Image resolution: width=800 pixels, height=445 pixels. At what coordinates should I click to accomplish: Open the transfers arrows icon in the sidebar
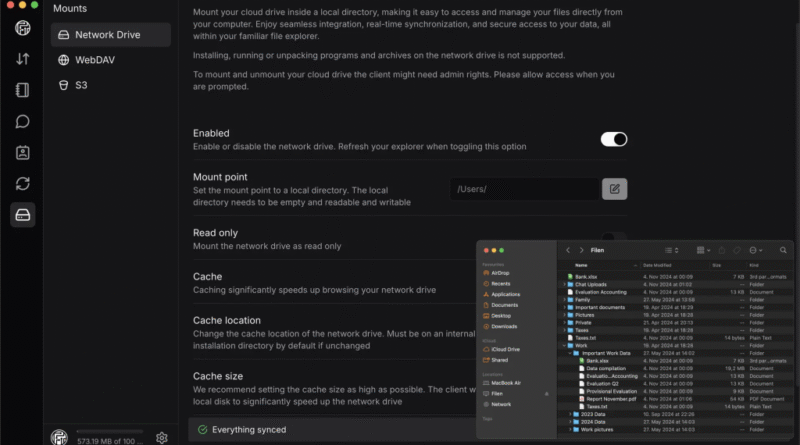click(x=22, y=59)
